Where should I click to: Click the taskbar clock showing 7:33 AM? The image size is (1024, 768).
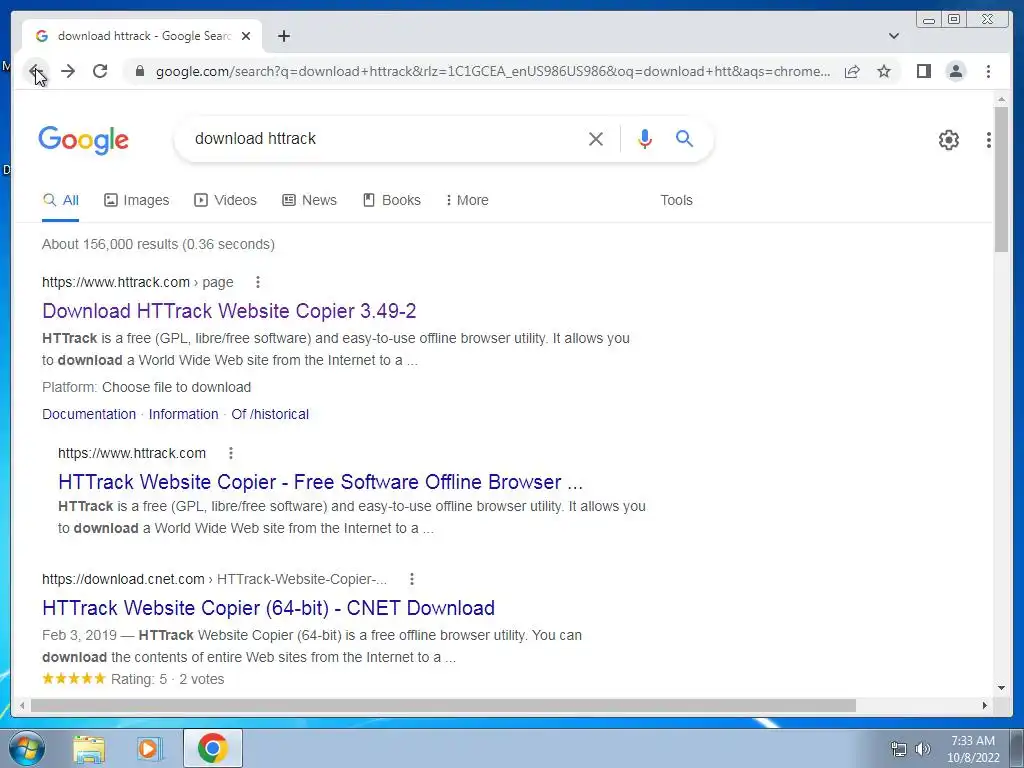click(973, 749)
